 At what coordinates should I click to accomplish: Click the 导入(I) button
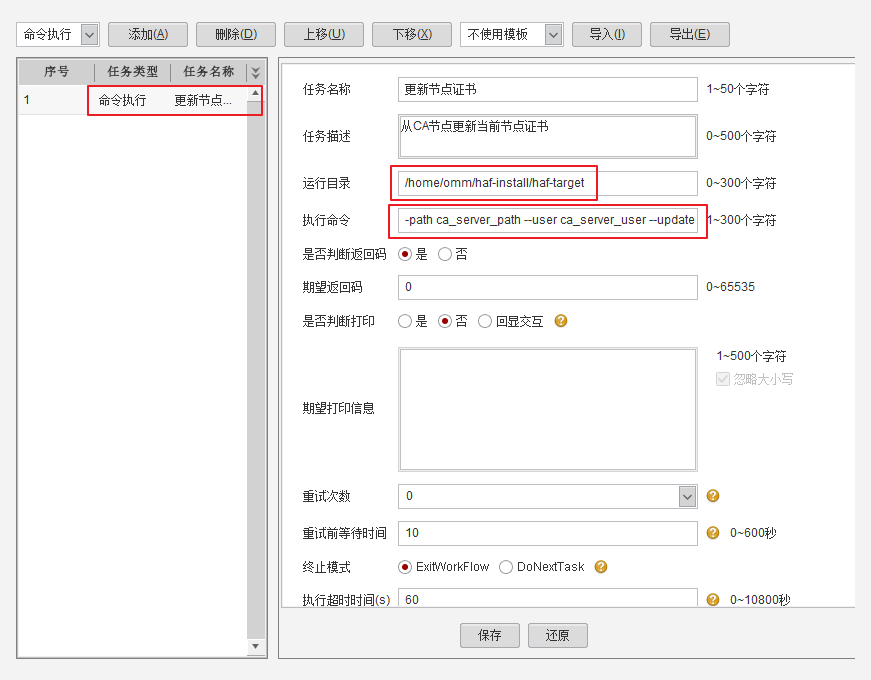pyautogui.click(x=607, y=34)
